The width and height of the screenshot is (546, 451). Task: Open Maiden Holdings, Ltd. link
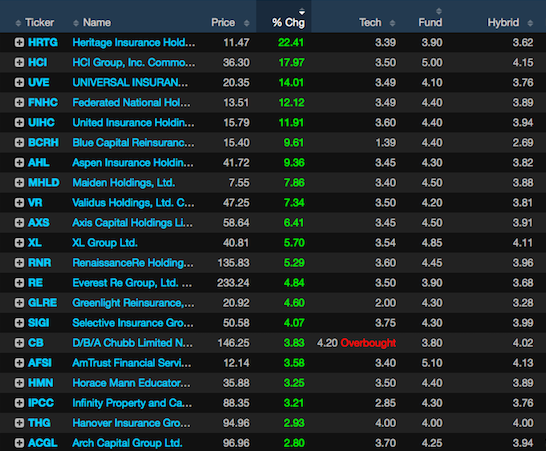pyautogui.click(x=124, y=182)
